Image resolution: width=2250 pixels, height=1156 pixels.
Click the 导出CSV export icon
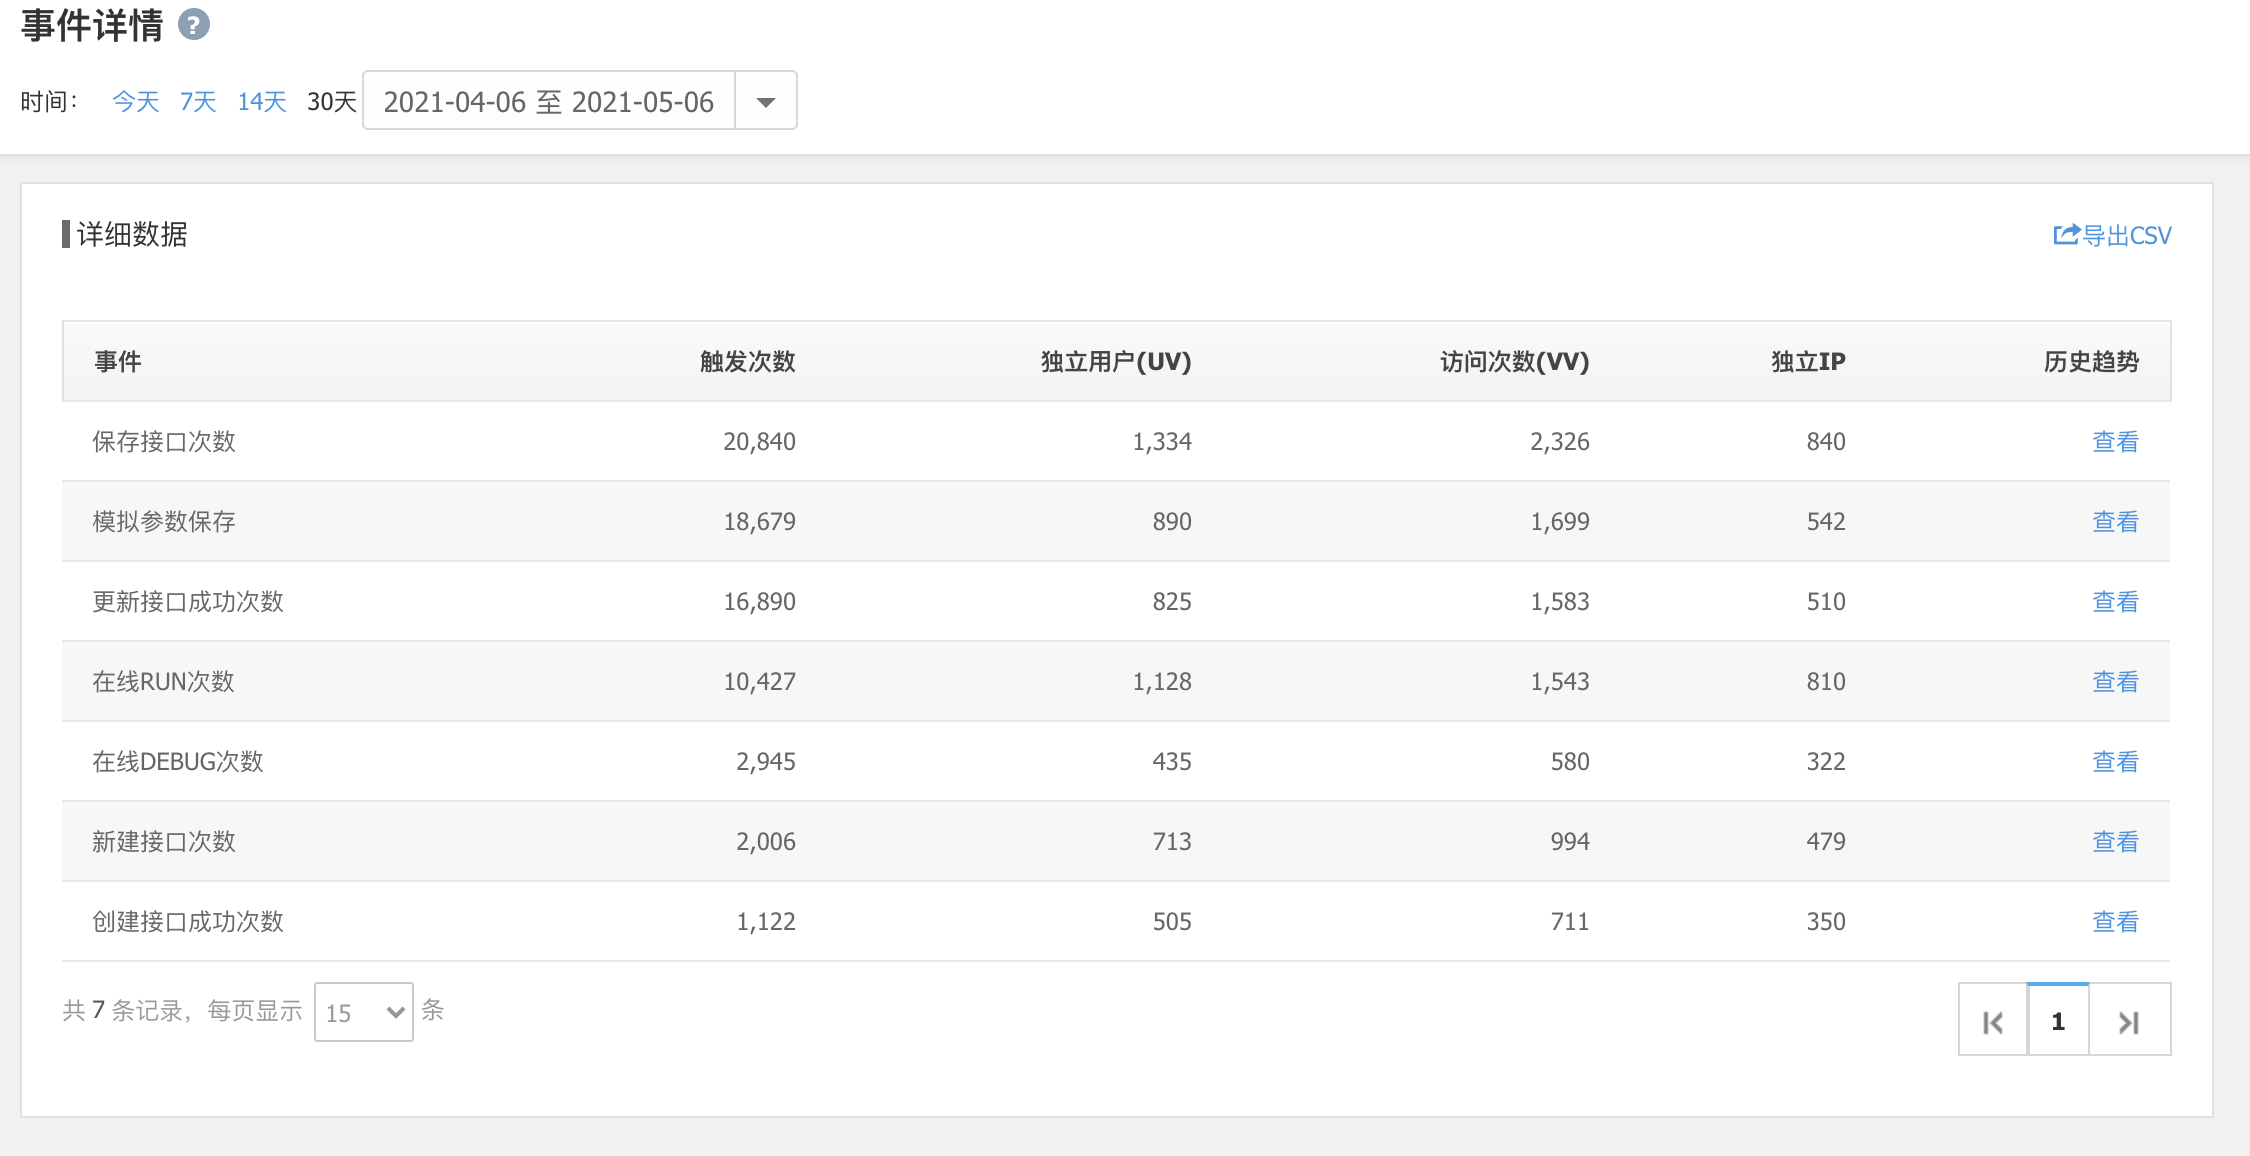tap(2066, 235)
